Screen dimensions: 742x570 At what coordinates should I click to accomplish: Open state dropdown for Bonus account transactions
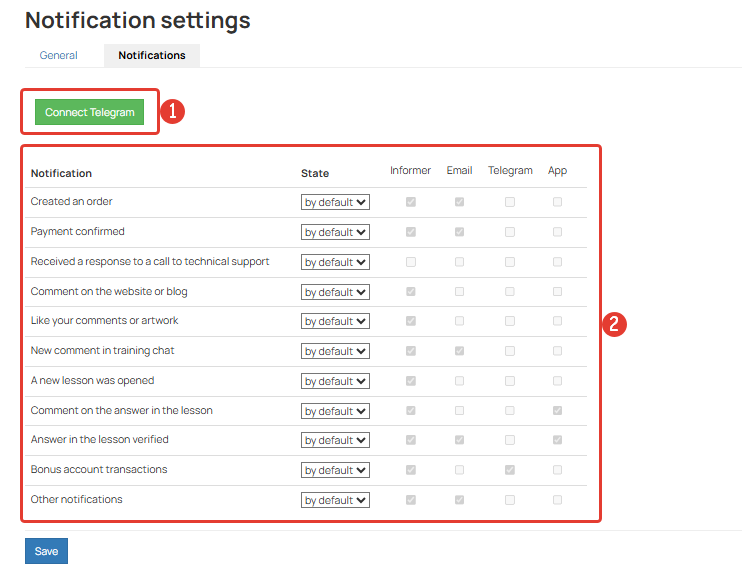[x=335, y=470]
